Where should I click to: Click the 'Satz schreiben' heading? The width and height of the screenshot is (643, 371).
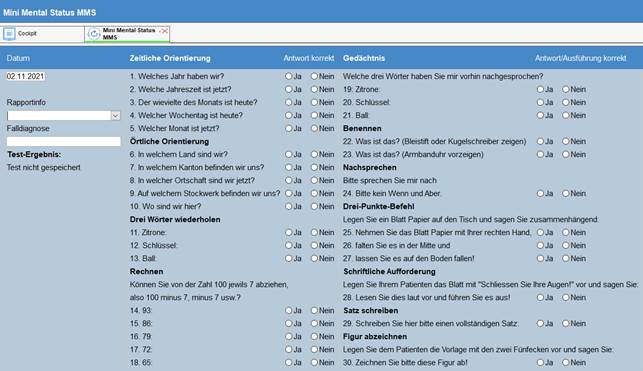point(371,311)
